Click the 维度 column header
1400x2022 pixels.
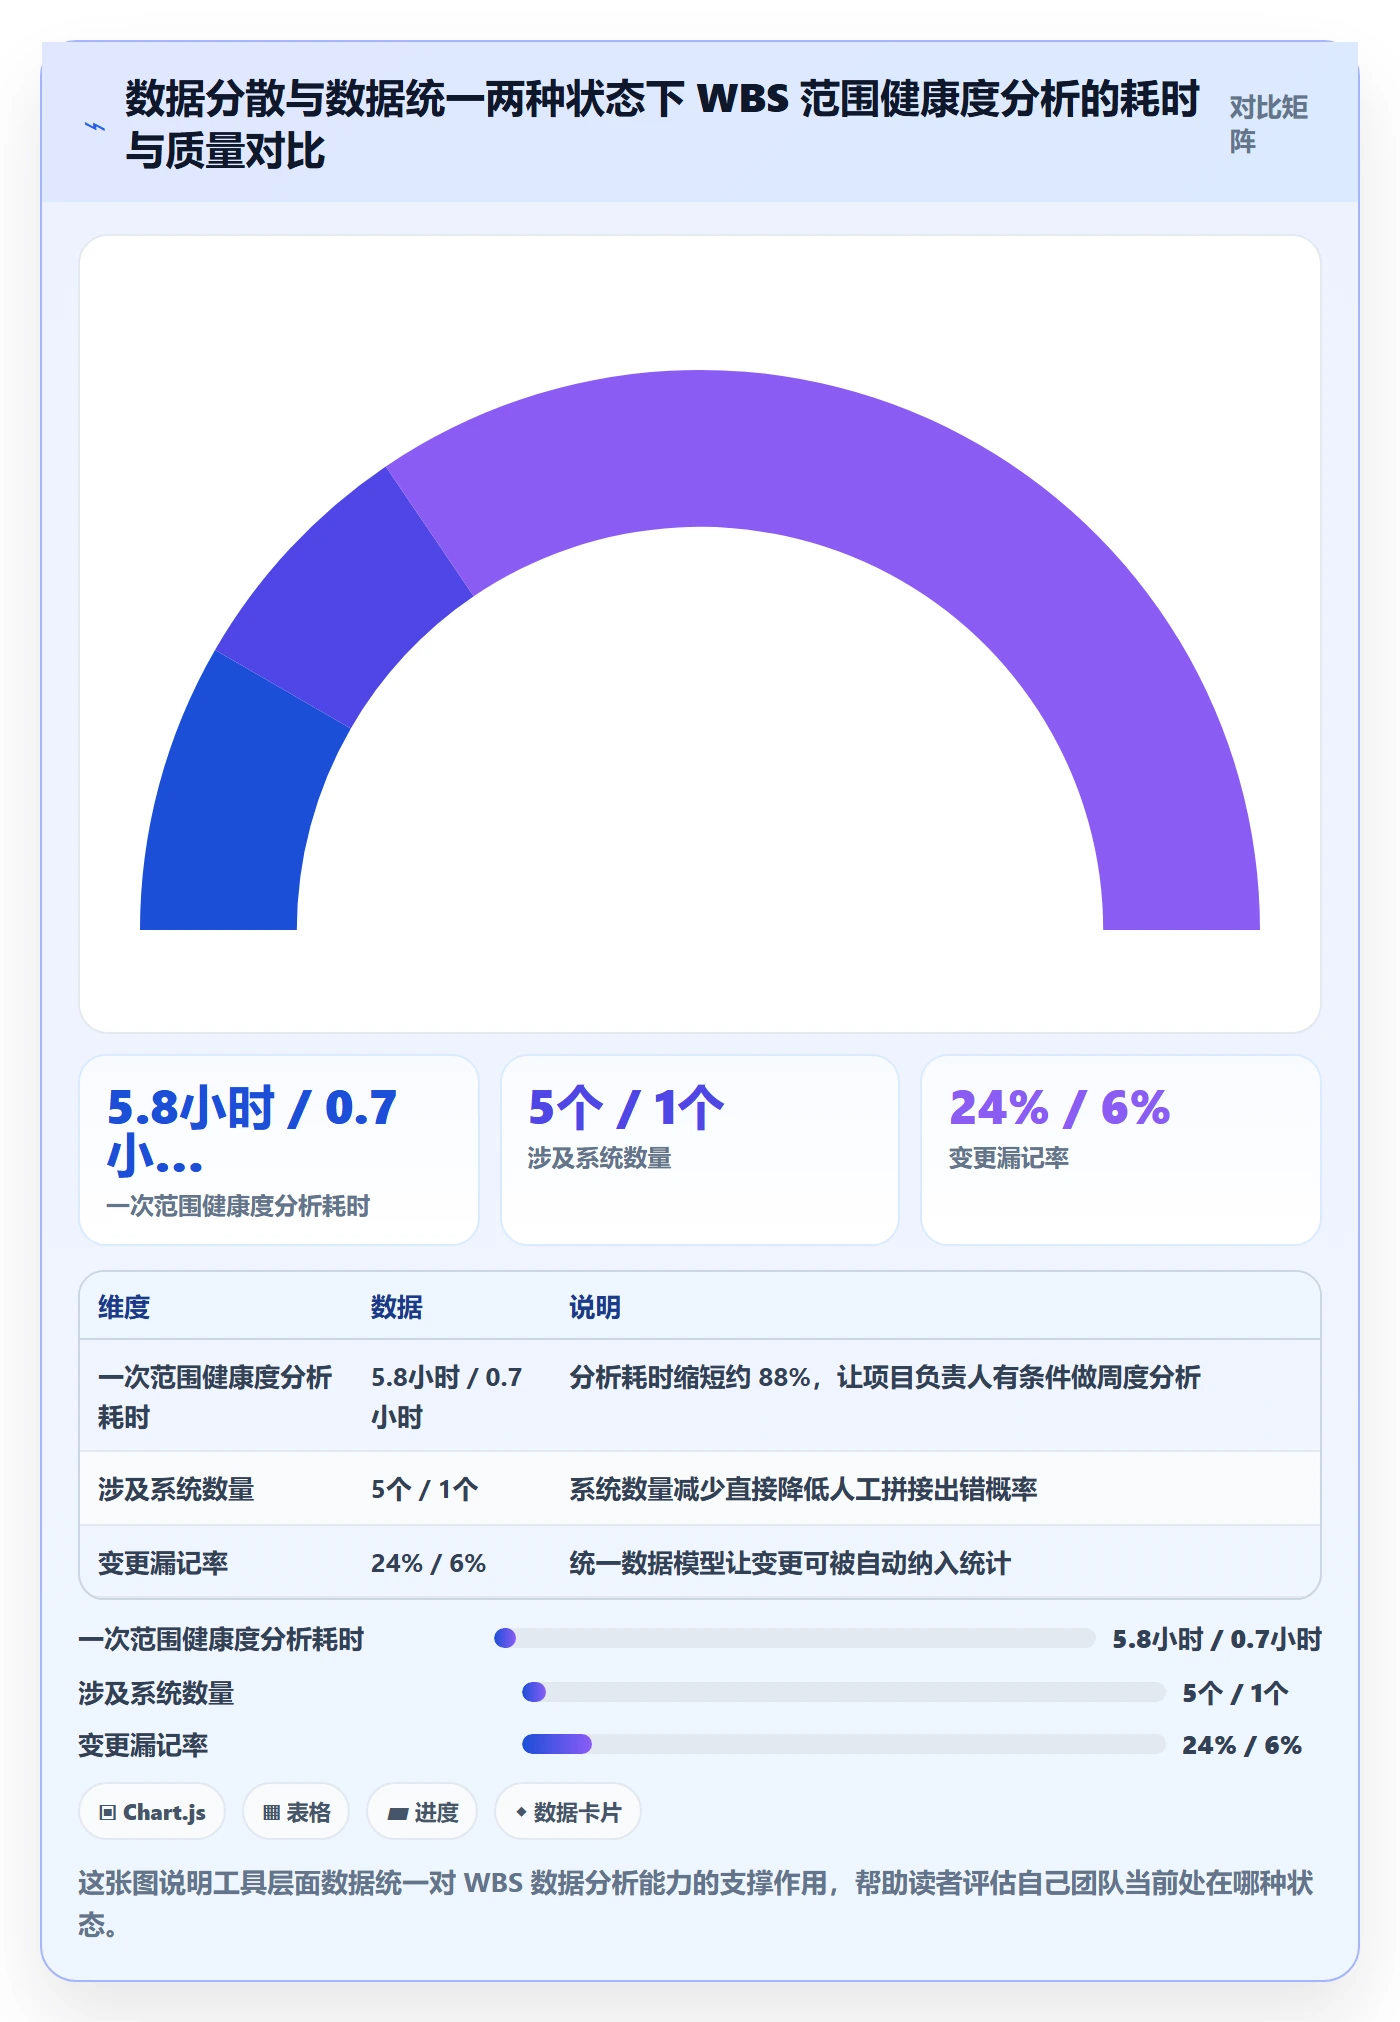click(124, 1307)
